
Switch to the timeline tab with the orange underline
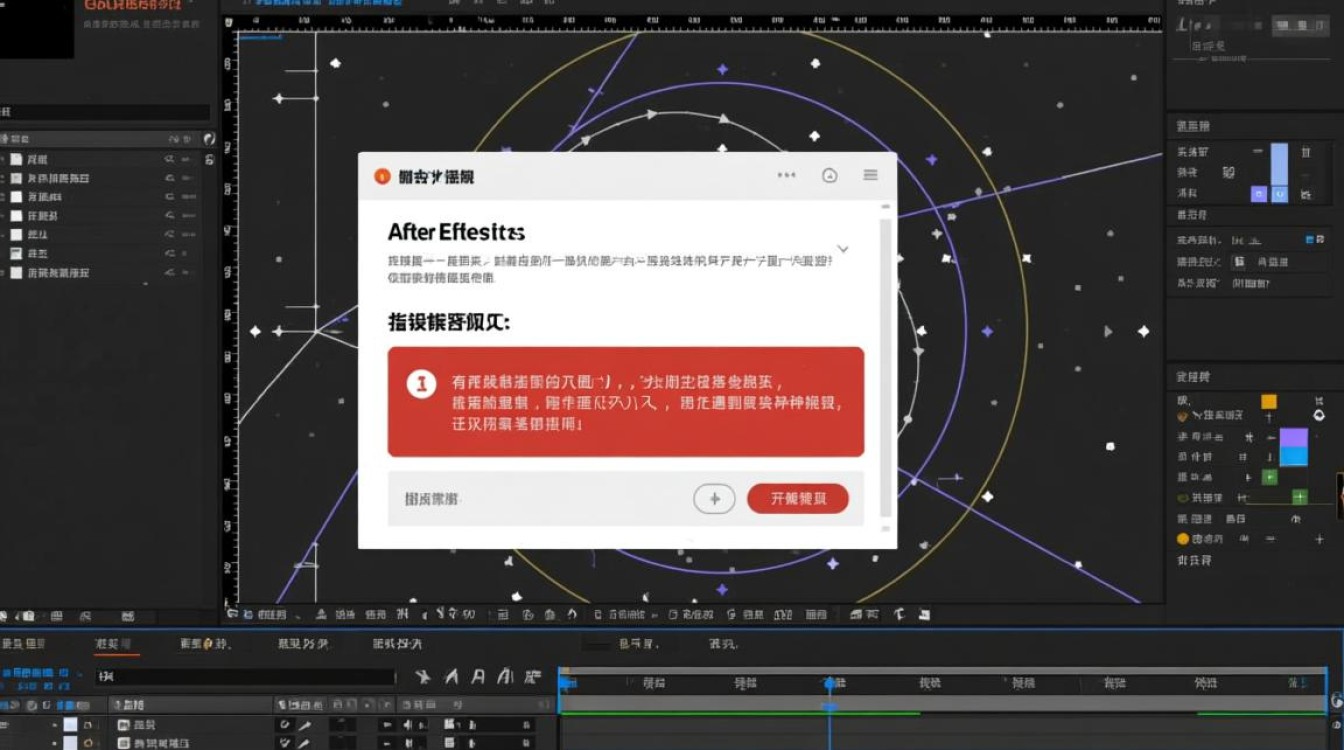[118, 644]
